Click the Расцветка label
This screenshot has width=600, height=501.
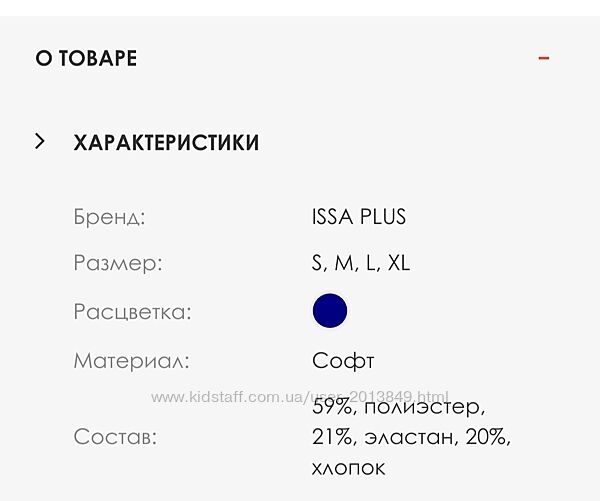[x=132, y=312]
